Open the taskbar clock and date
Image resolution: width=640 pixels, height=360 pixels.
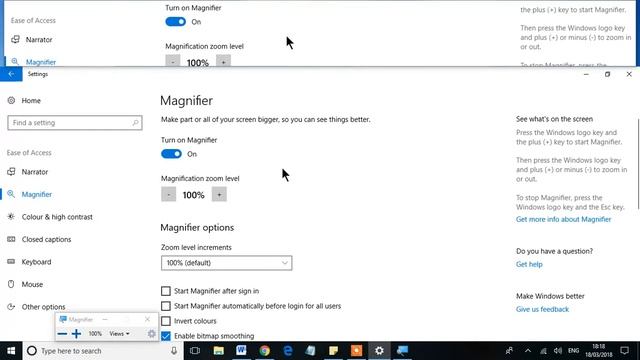pyautogui.click(x=598, y=351)
